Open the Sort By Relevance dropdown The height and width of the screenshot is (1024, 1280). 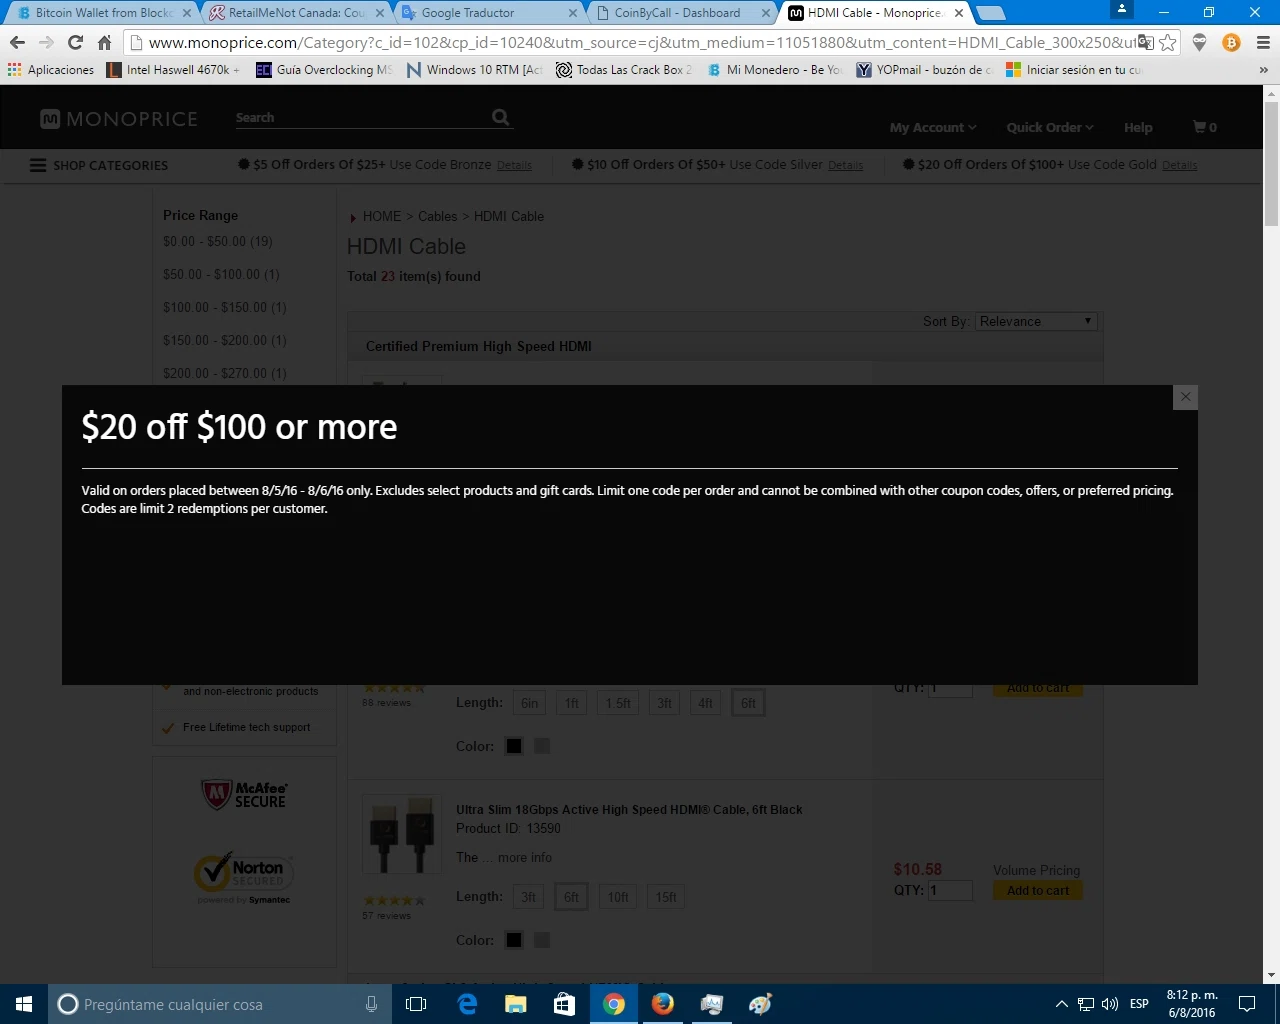coord(1036,321)
